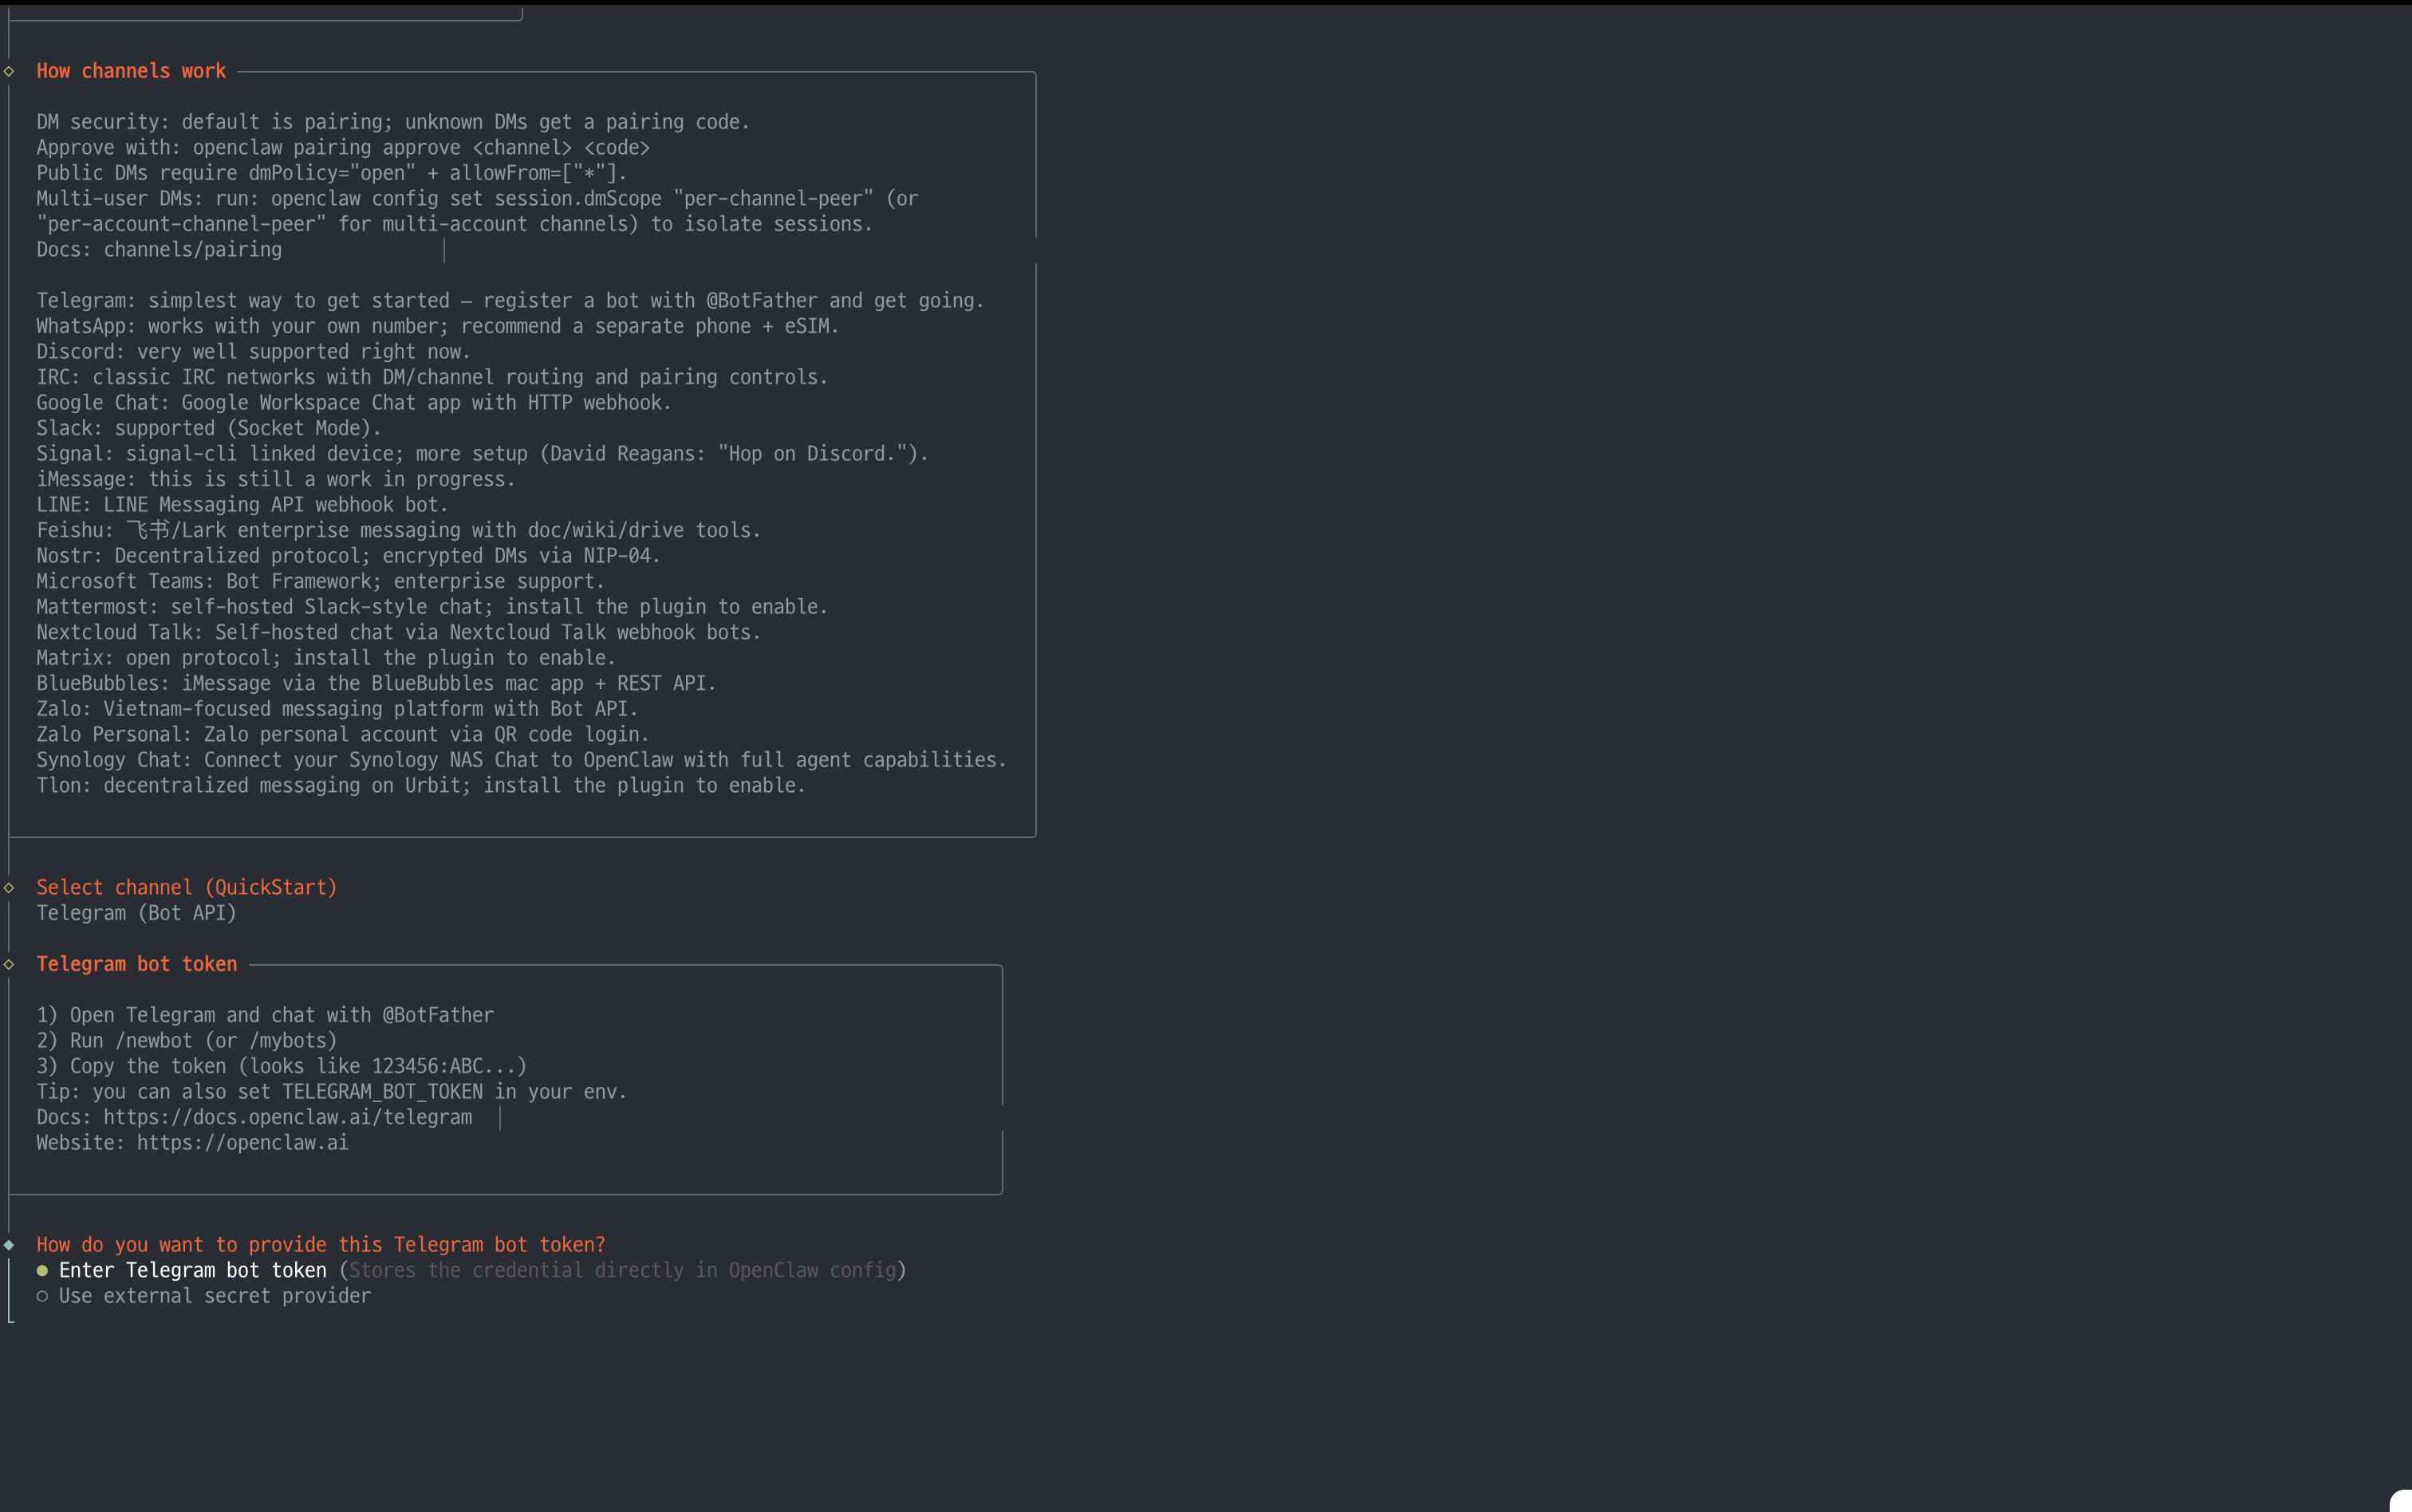
Task: Click the diamond marker beside Telegram bot token
Action: pos(9,964)
